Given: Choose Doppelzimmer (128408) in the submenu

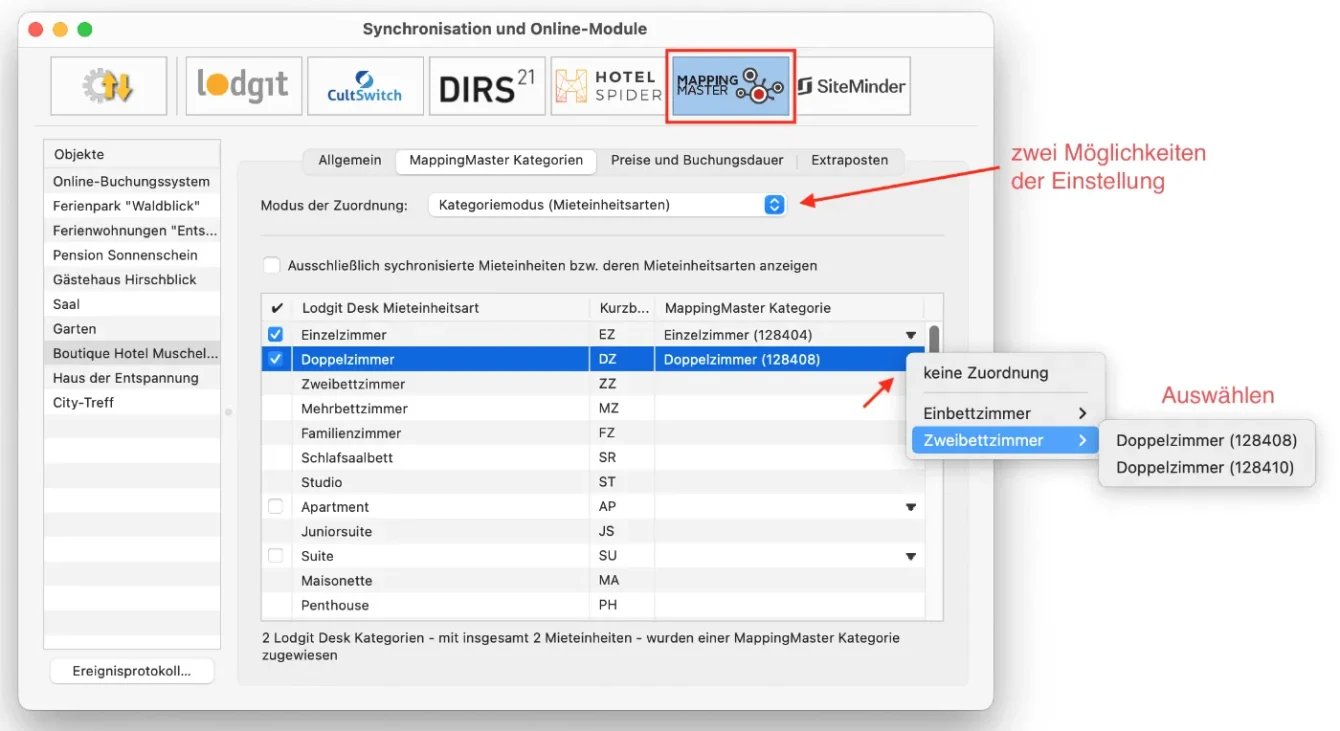Looking at the screenshot, I should pyautogui.click(x=1206, y=440).
